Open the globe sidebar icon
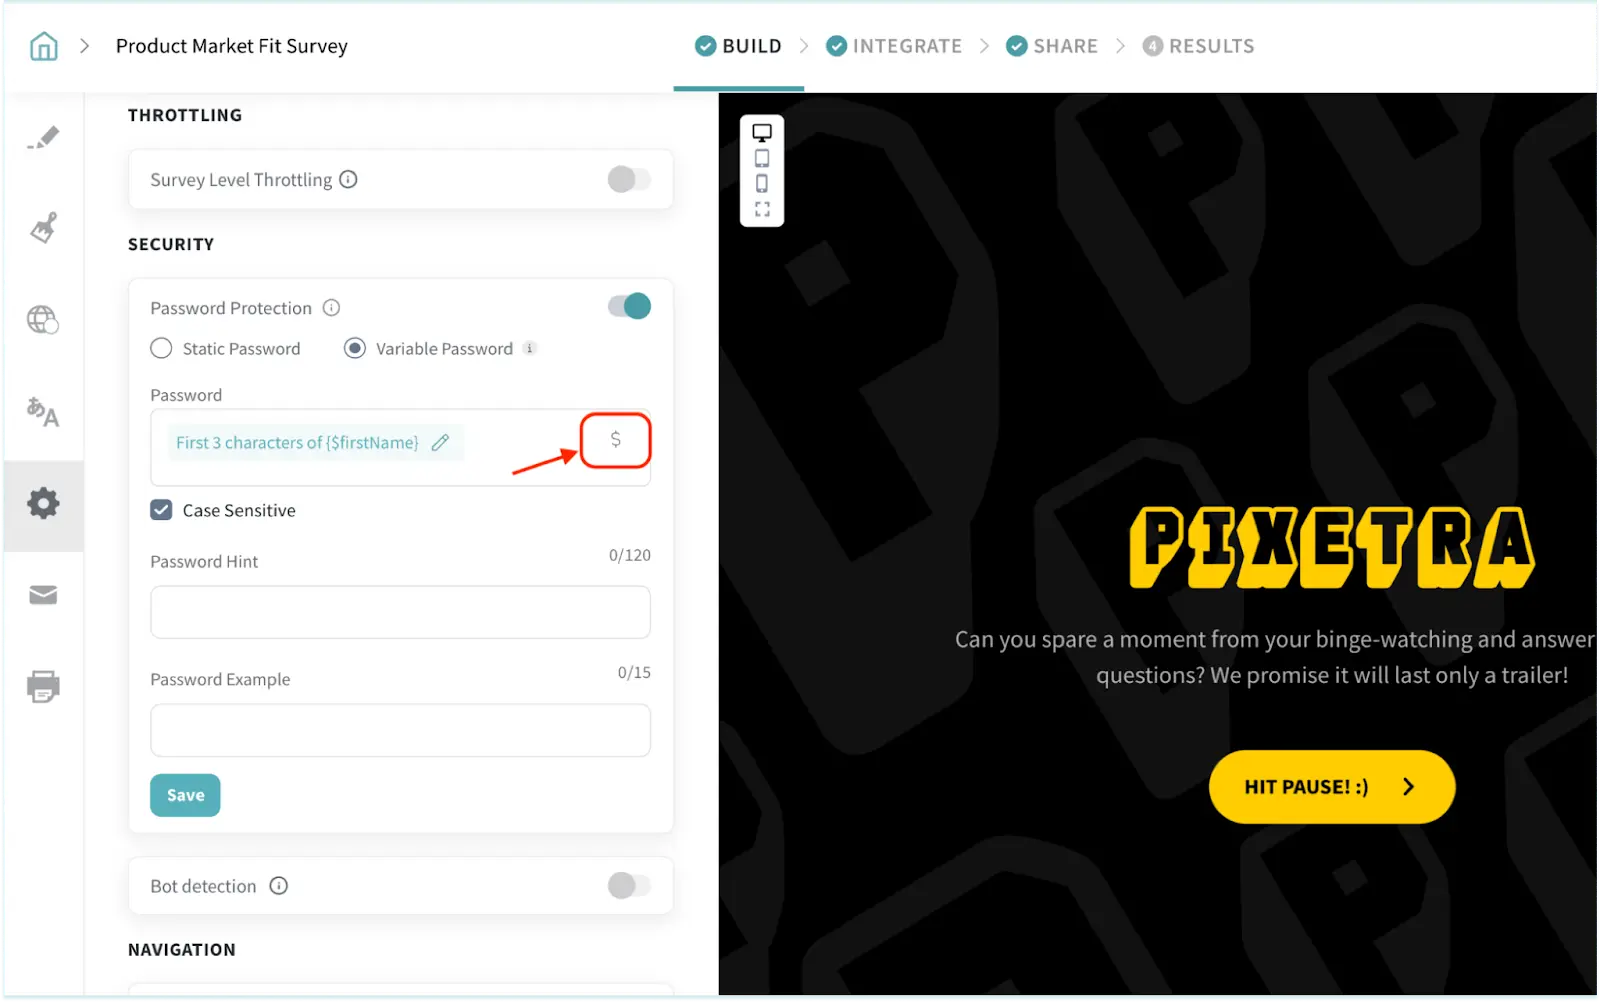Viewport: 1600px width, 1003px height. tap(43, 320)
